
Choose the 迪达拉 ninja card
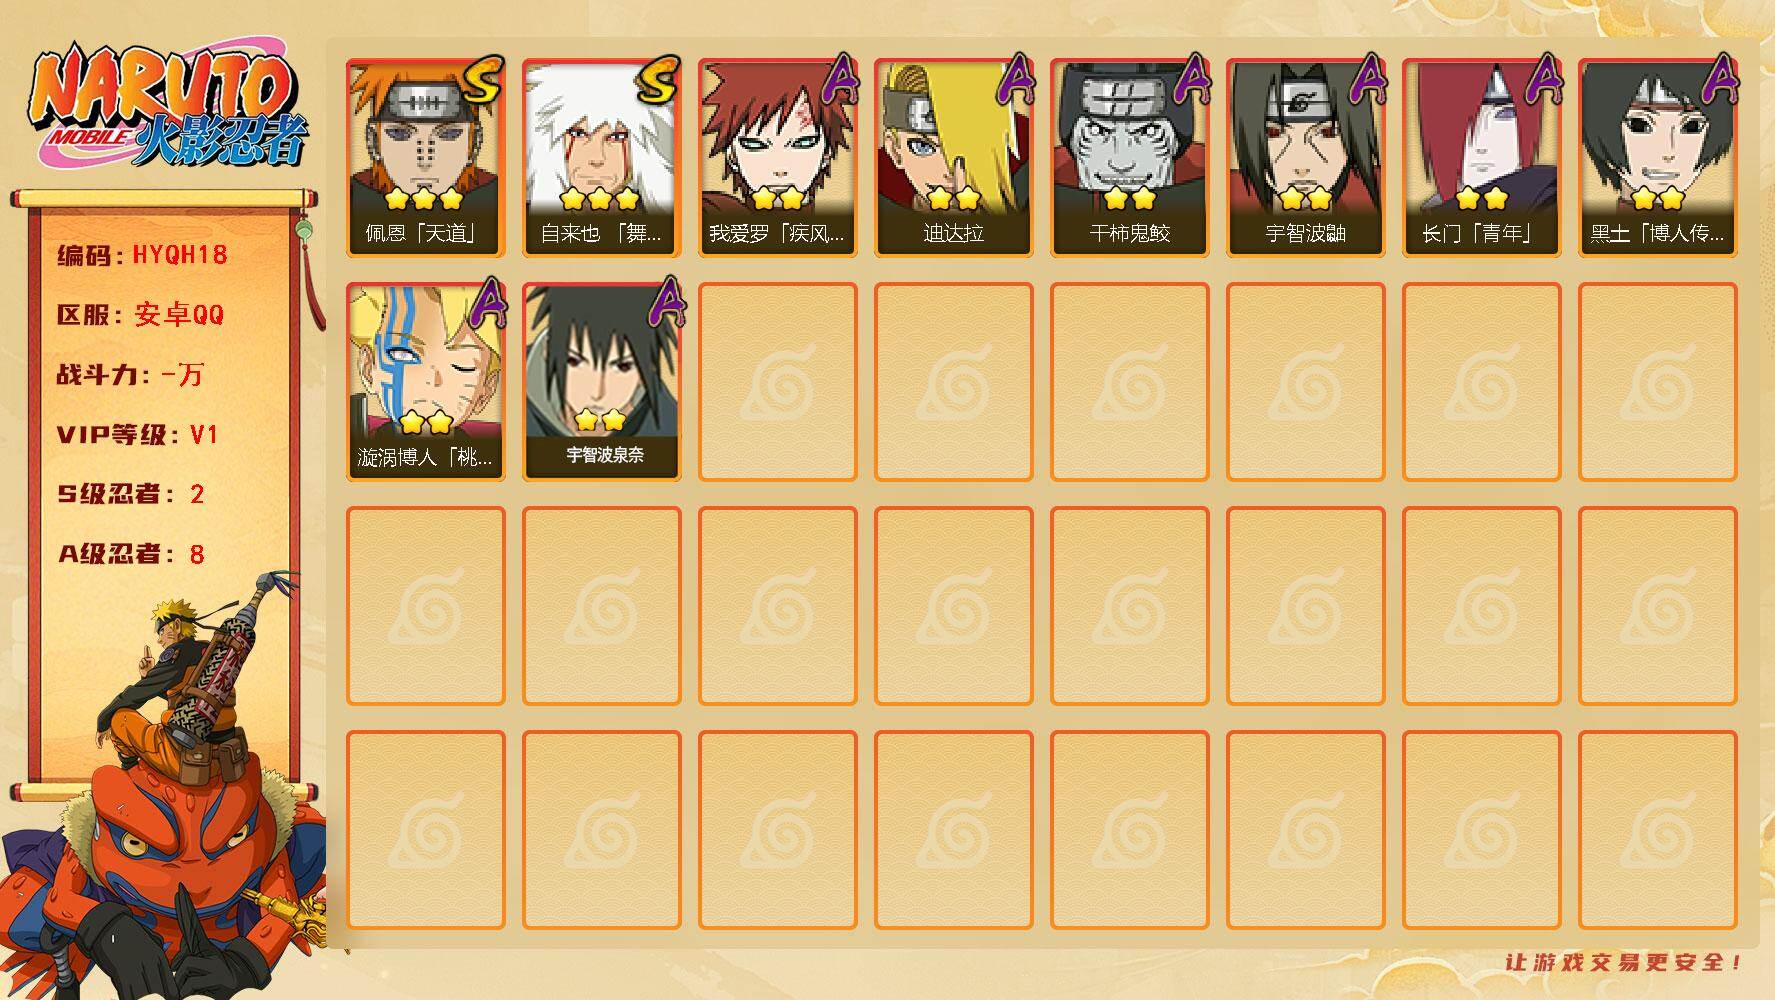[x=953, y=158]
